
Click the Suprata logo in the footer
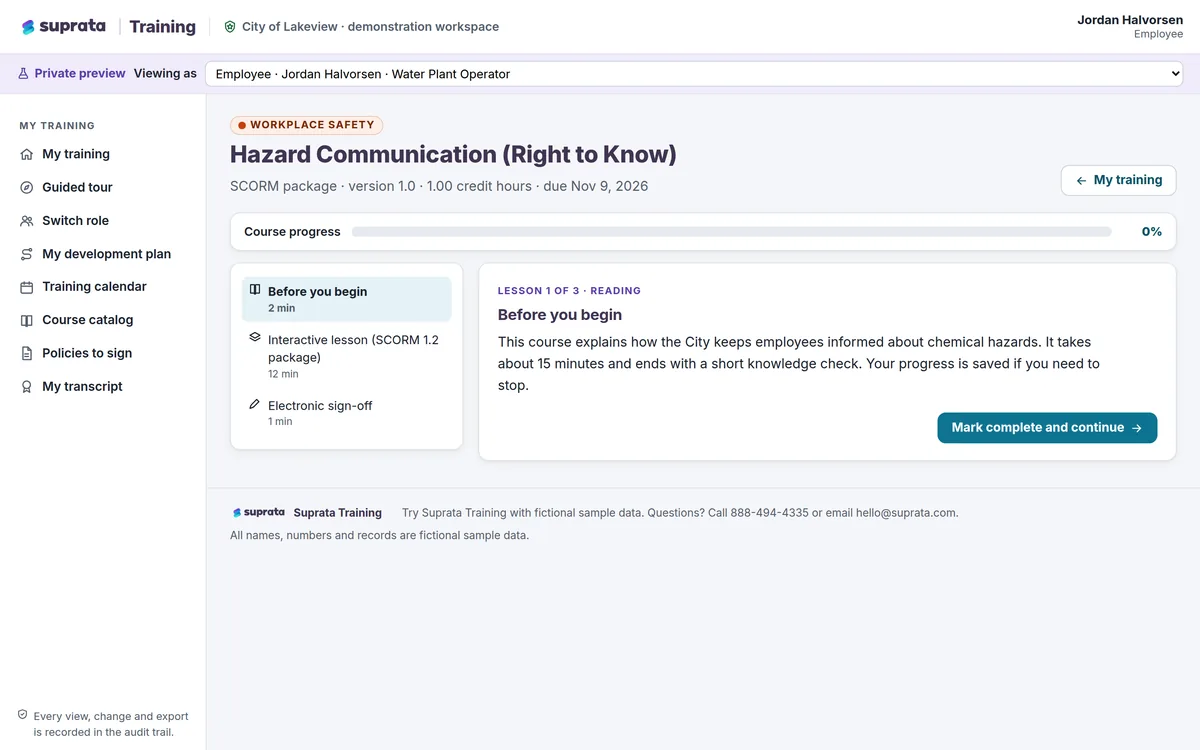pyautogui.click(x=259, y=512)
